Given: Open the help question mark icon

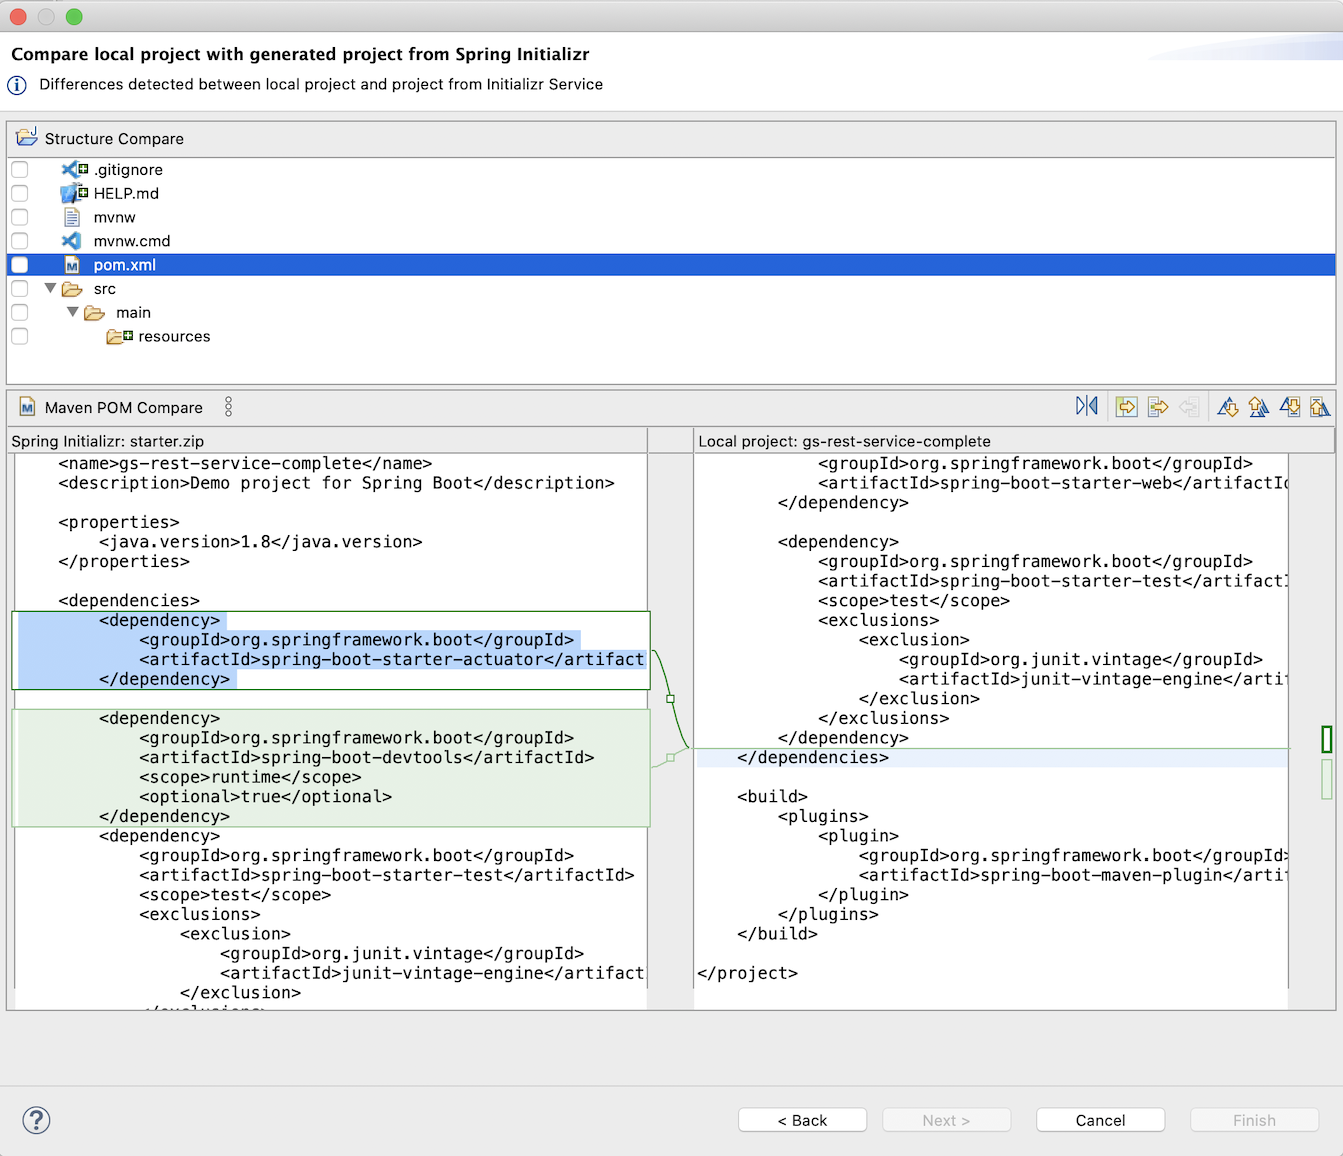Looking at the screenshot, I should (x=36, y=1120).
